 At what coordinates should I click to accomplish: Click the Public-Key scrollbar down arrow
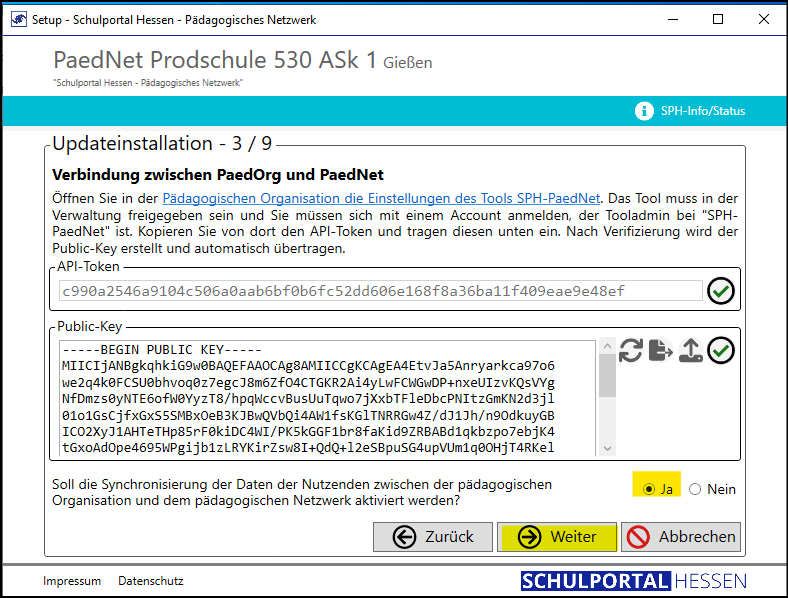[x=607, y=448]
